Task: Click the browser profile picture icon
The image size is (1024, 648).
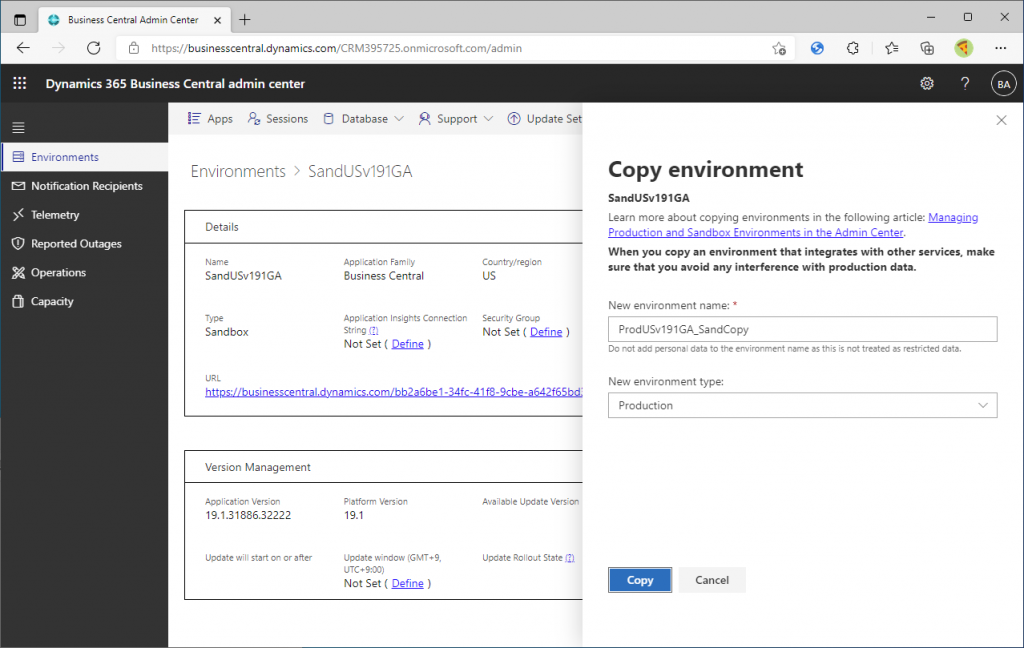Action: 964,48
